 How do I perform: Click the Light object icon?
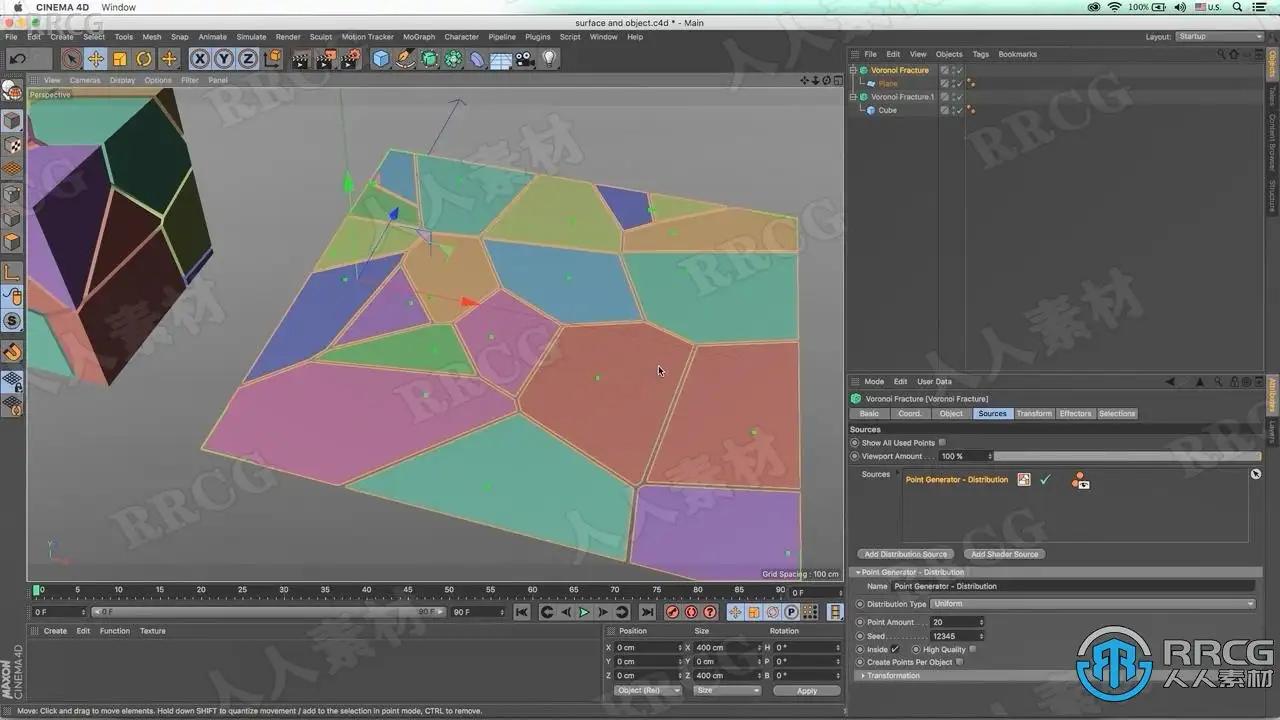tap(549, 59)
